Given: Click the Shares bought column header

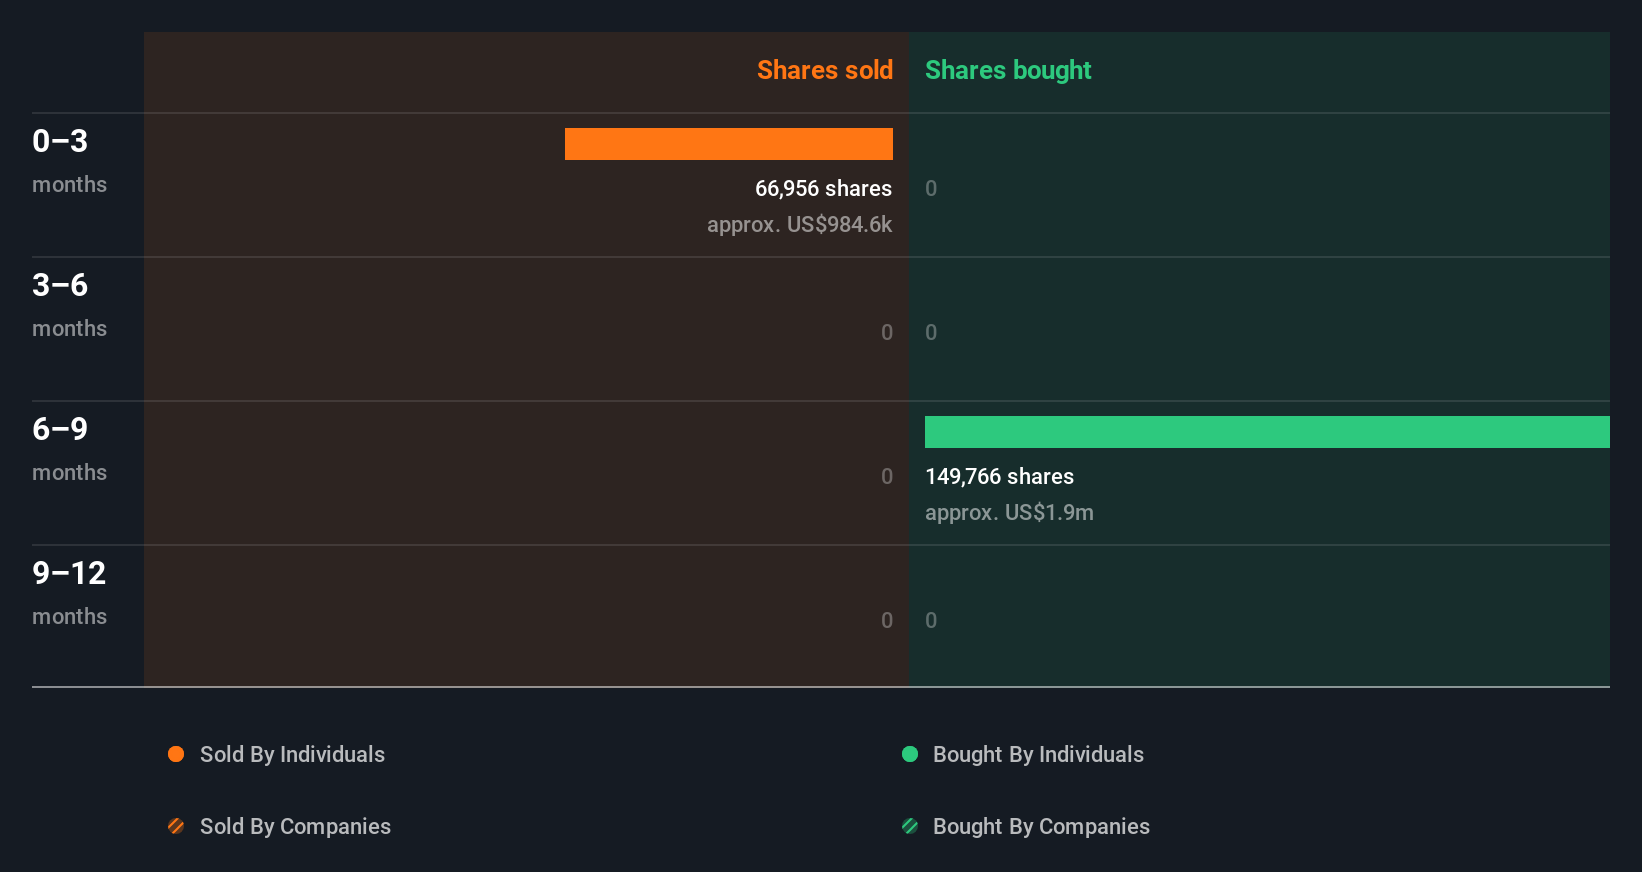Looking at the screenshot, I should 1008,70.
